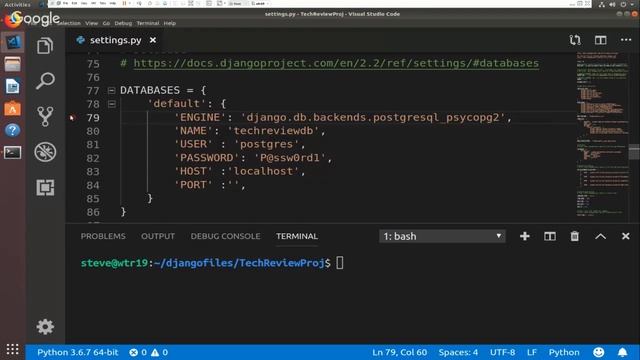Split the editor using the split icon
Image resolution: width=640 pixels, height=360 pixels.
pos(600,40)
